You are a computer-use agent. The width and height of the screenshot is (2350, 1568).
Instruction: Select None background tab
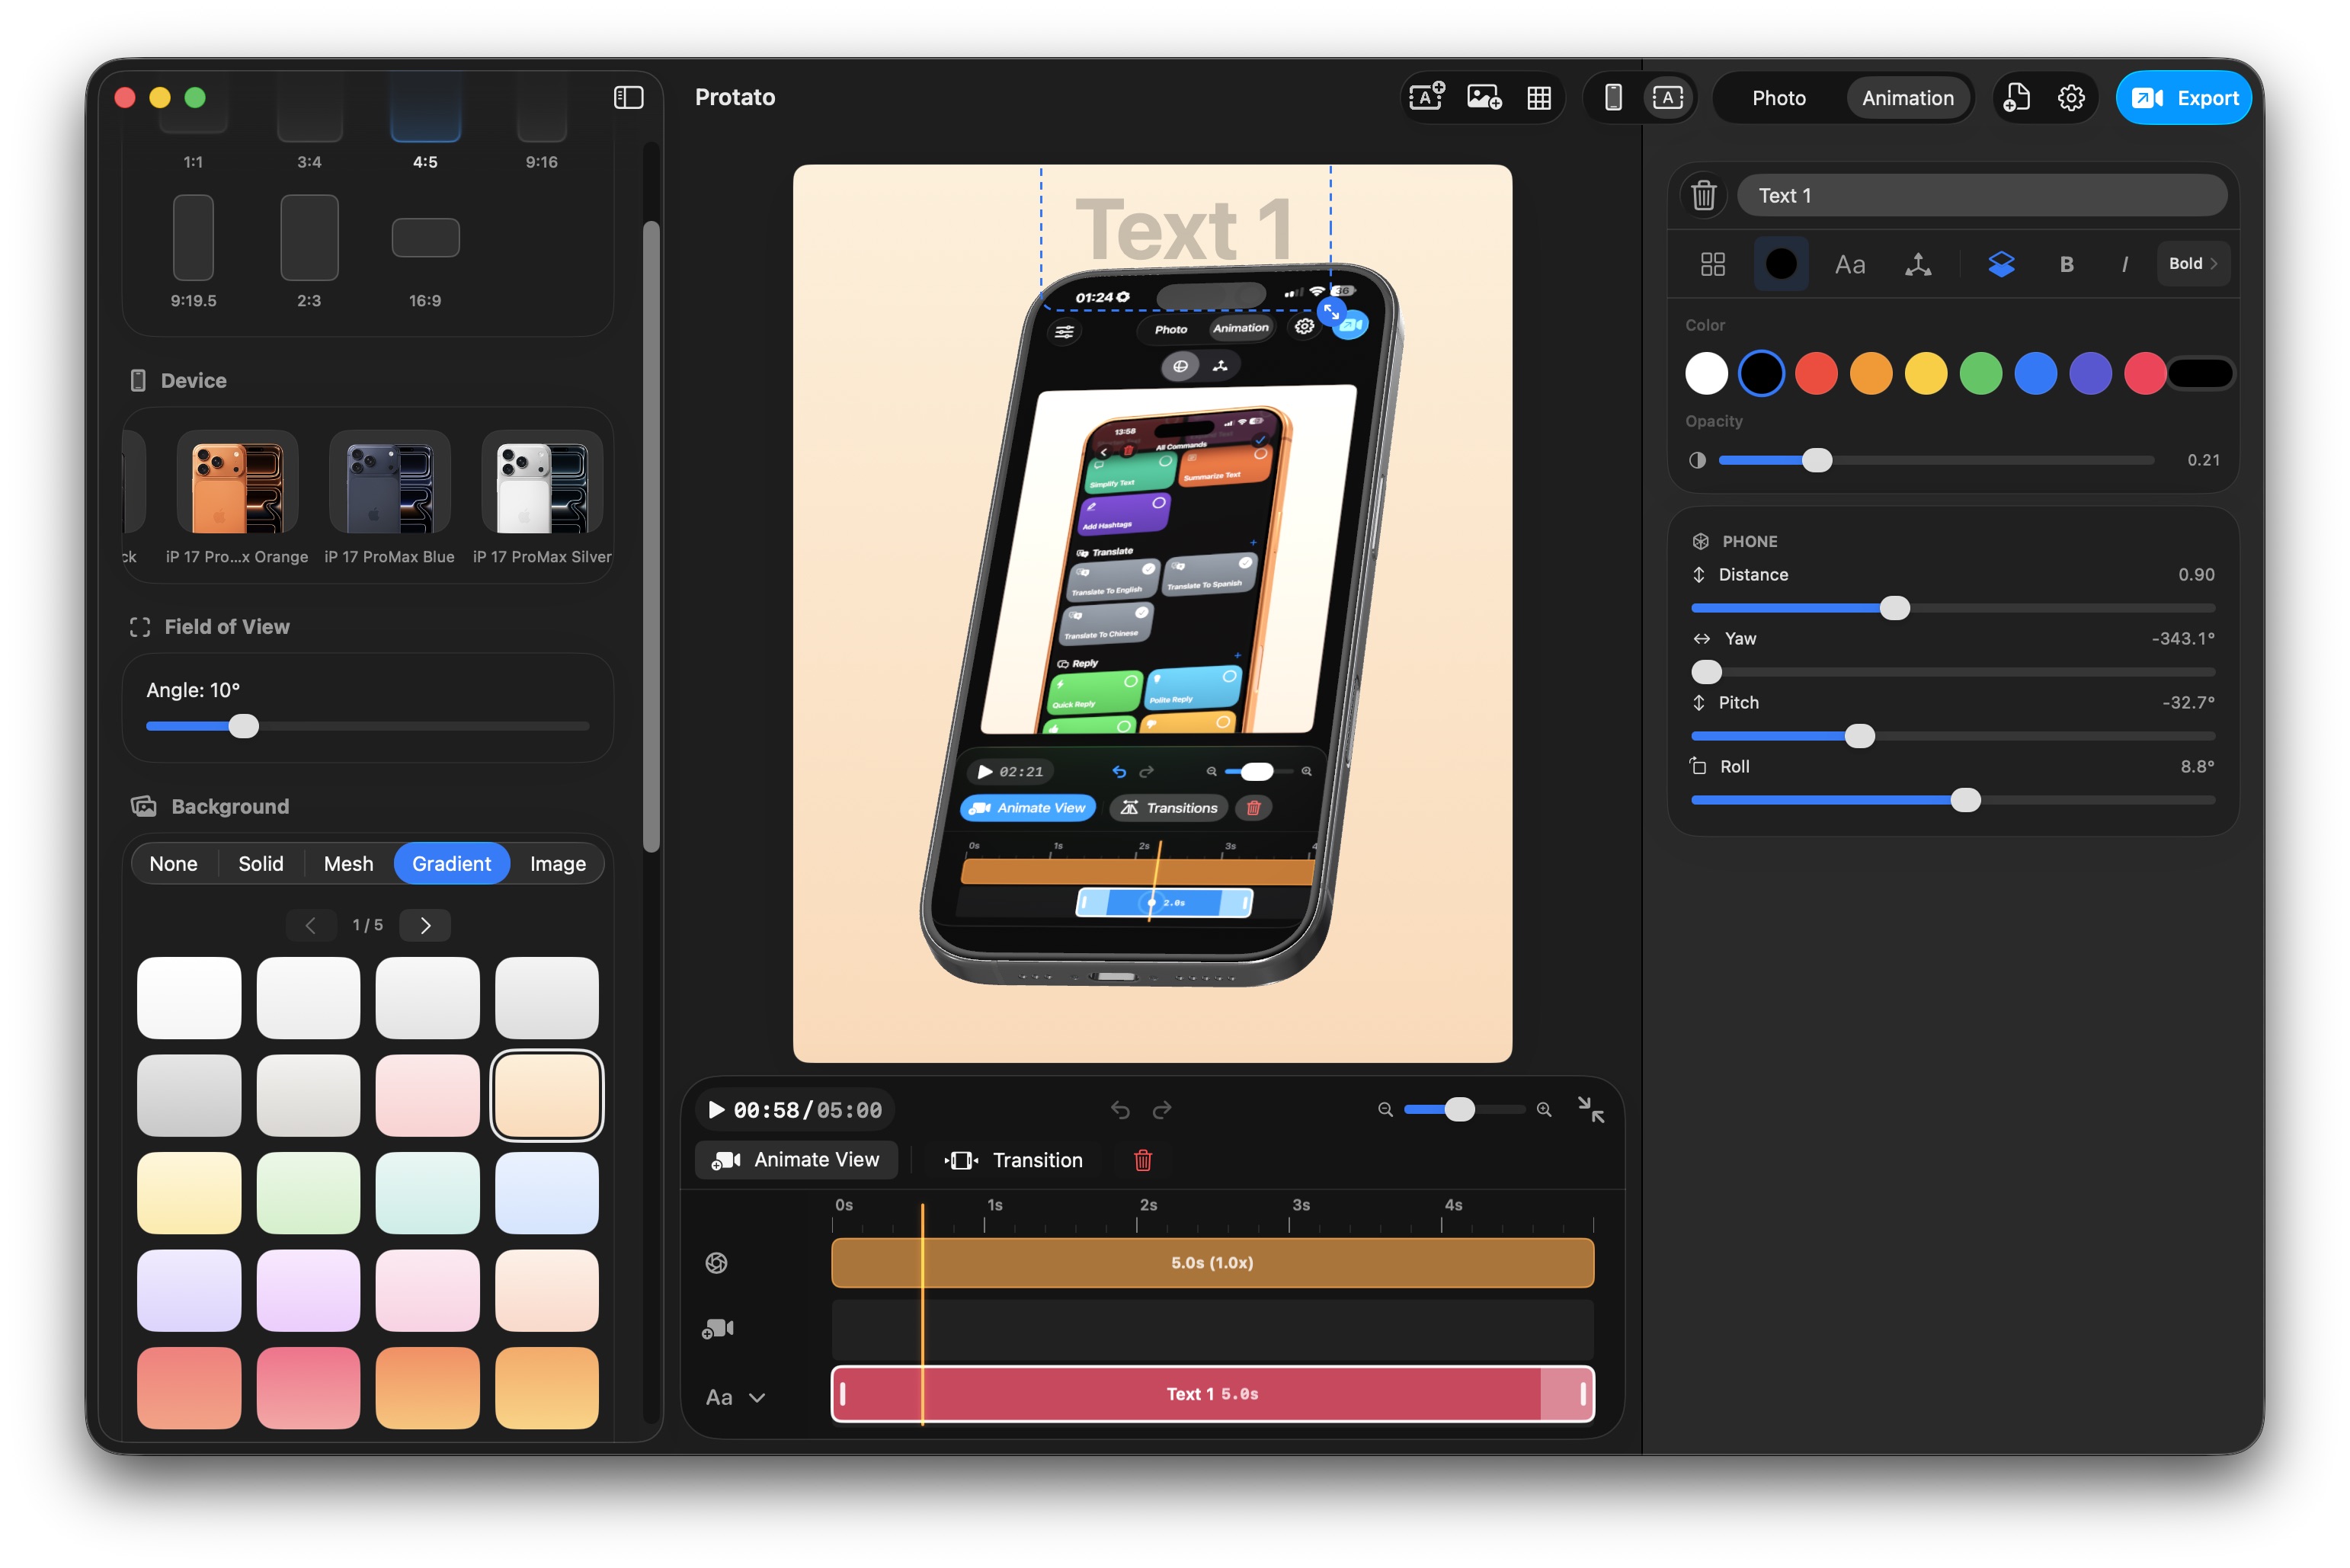pos(173,863)
